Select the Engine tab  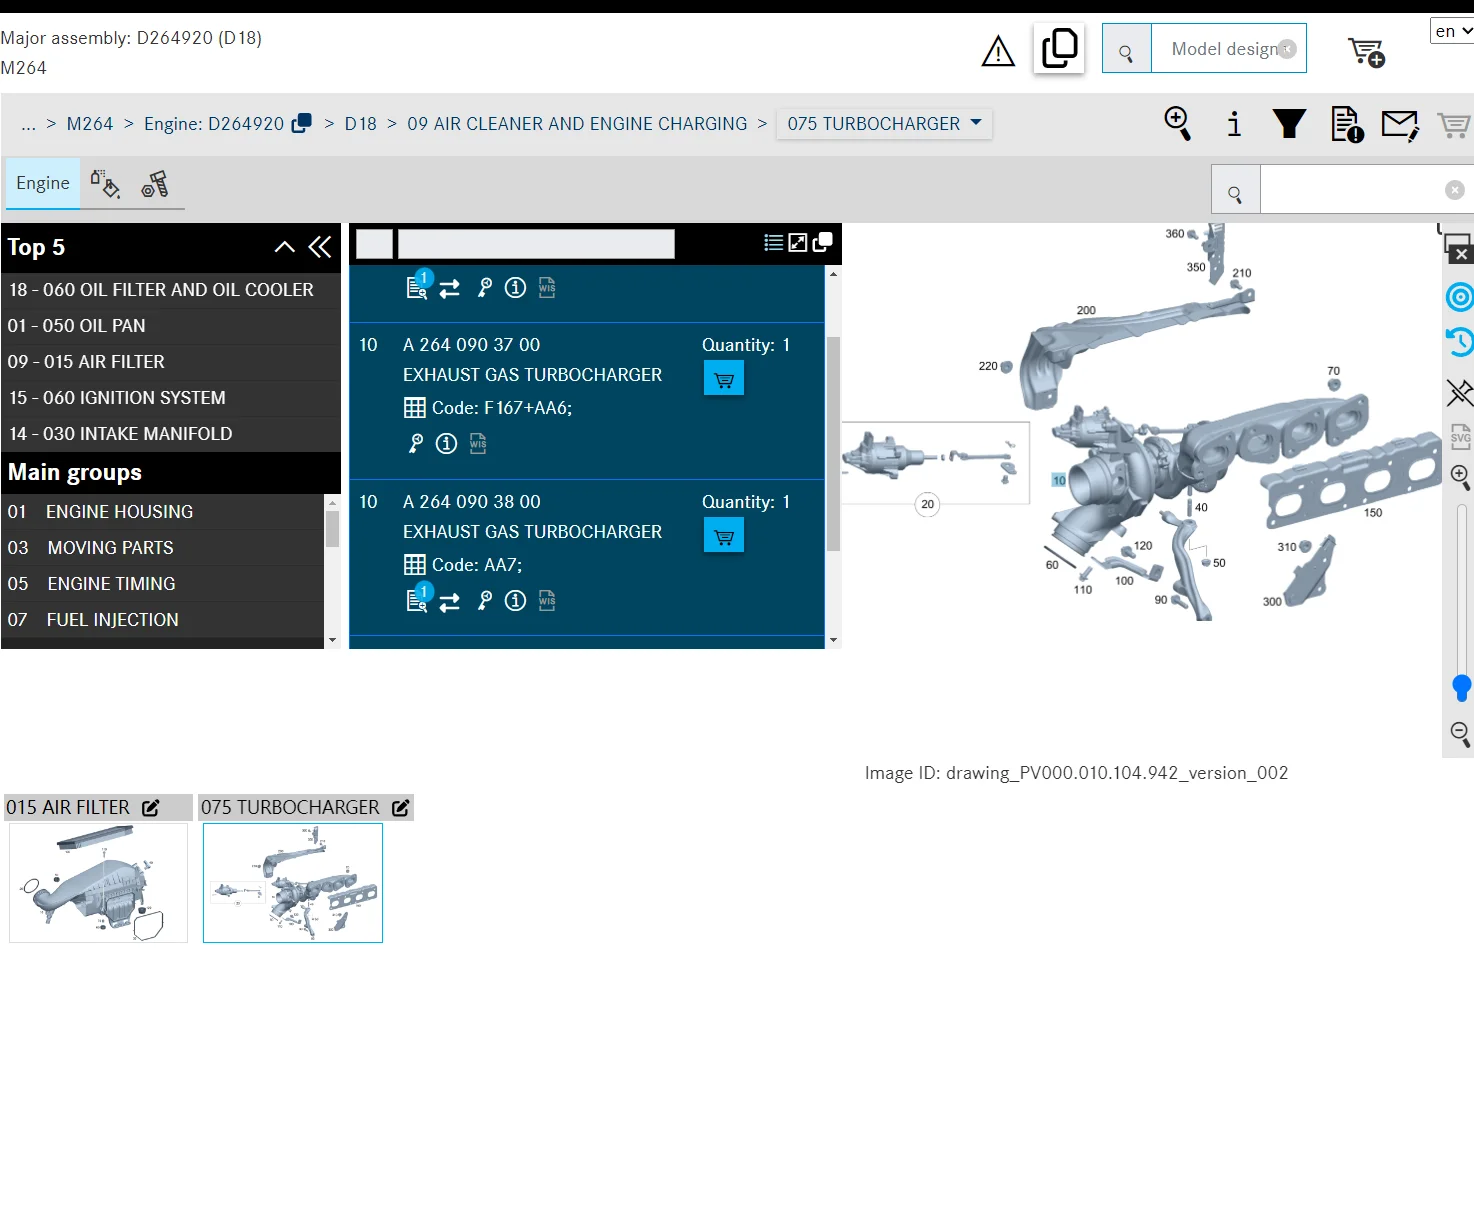point(43,183)
